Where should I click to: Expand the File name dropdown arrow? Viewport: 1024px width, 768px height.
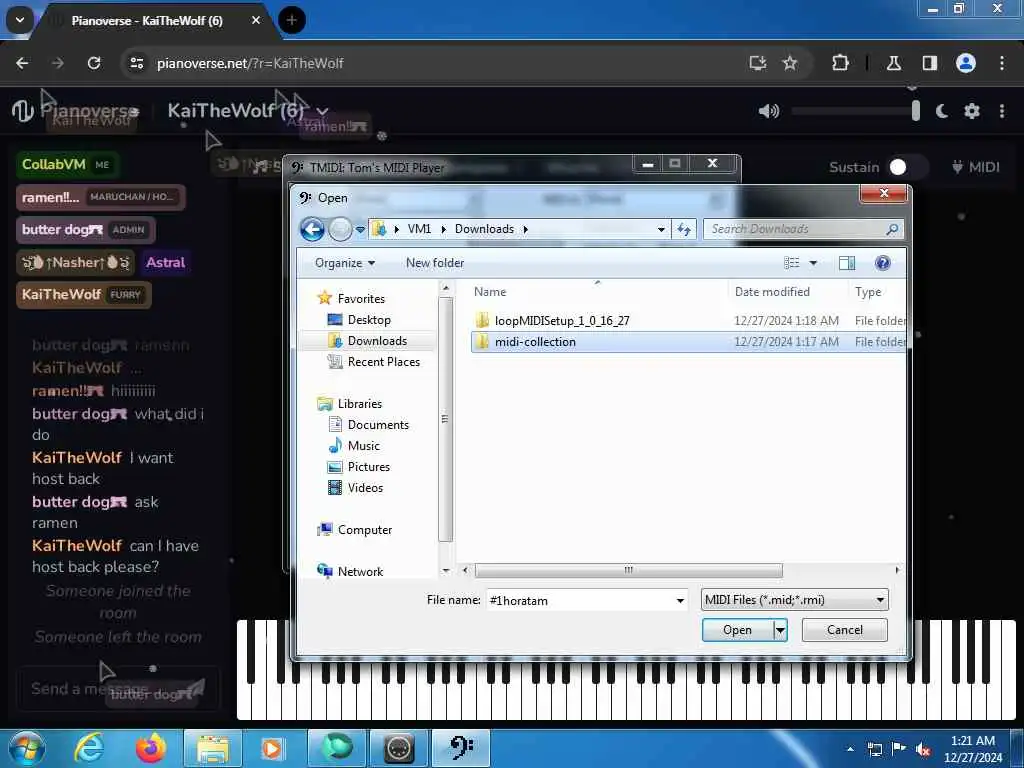click(680, 600)
